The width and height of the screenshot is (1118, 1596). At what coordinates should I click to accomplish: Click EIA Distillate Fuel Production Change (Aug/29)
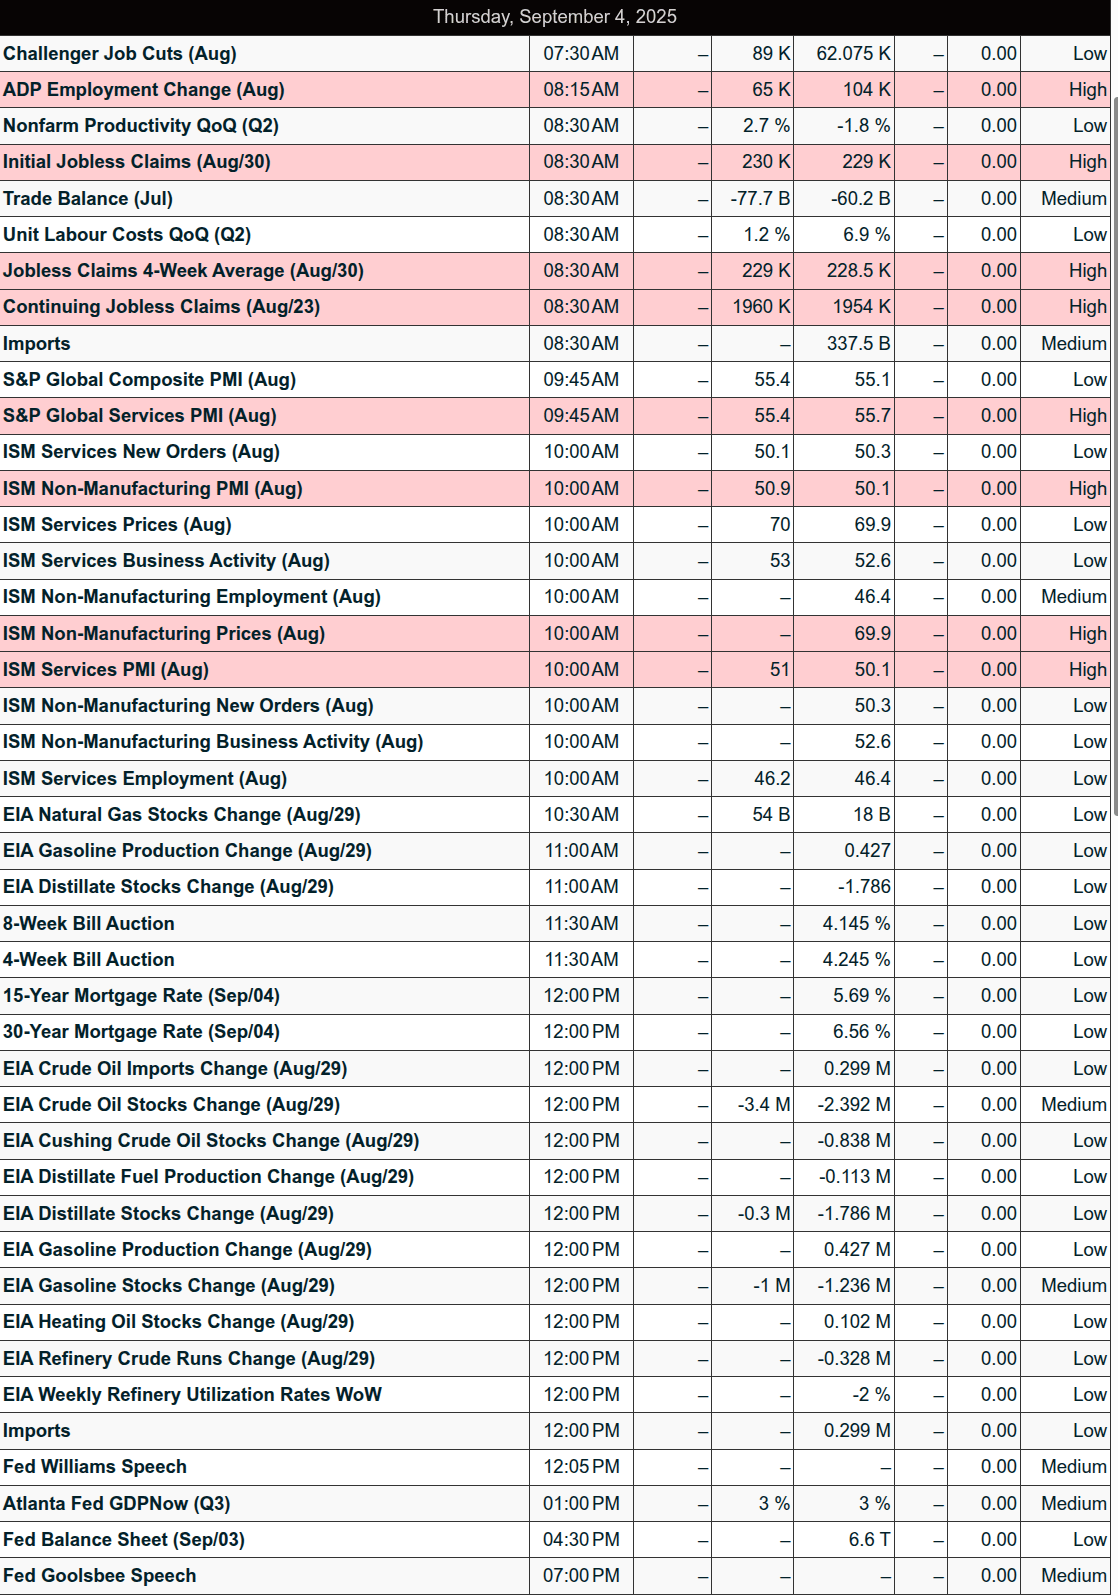tap(209, 1177)
